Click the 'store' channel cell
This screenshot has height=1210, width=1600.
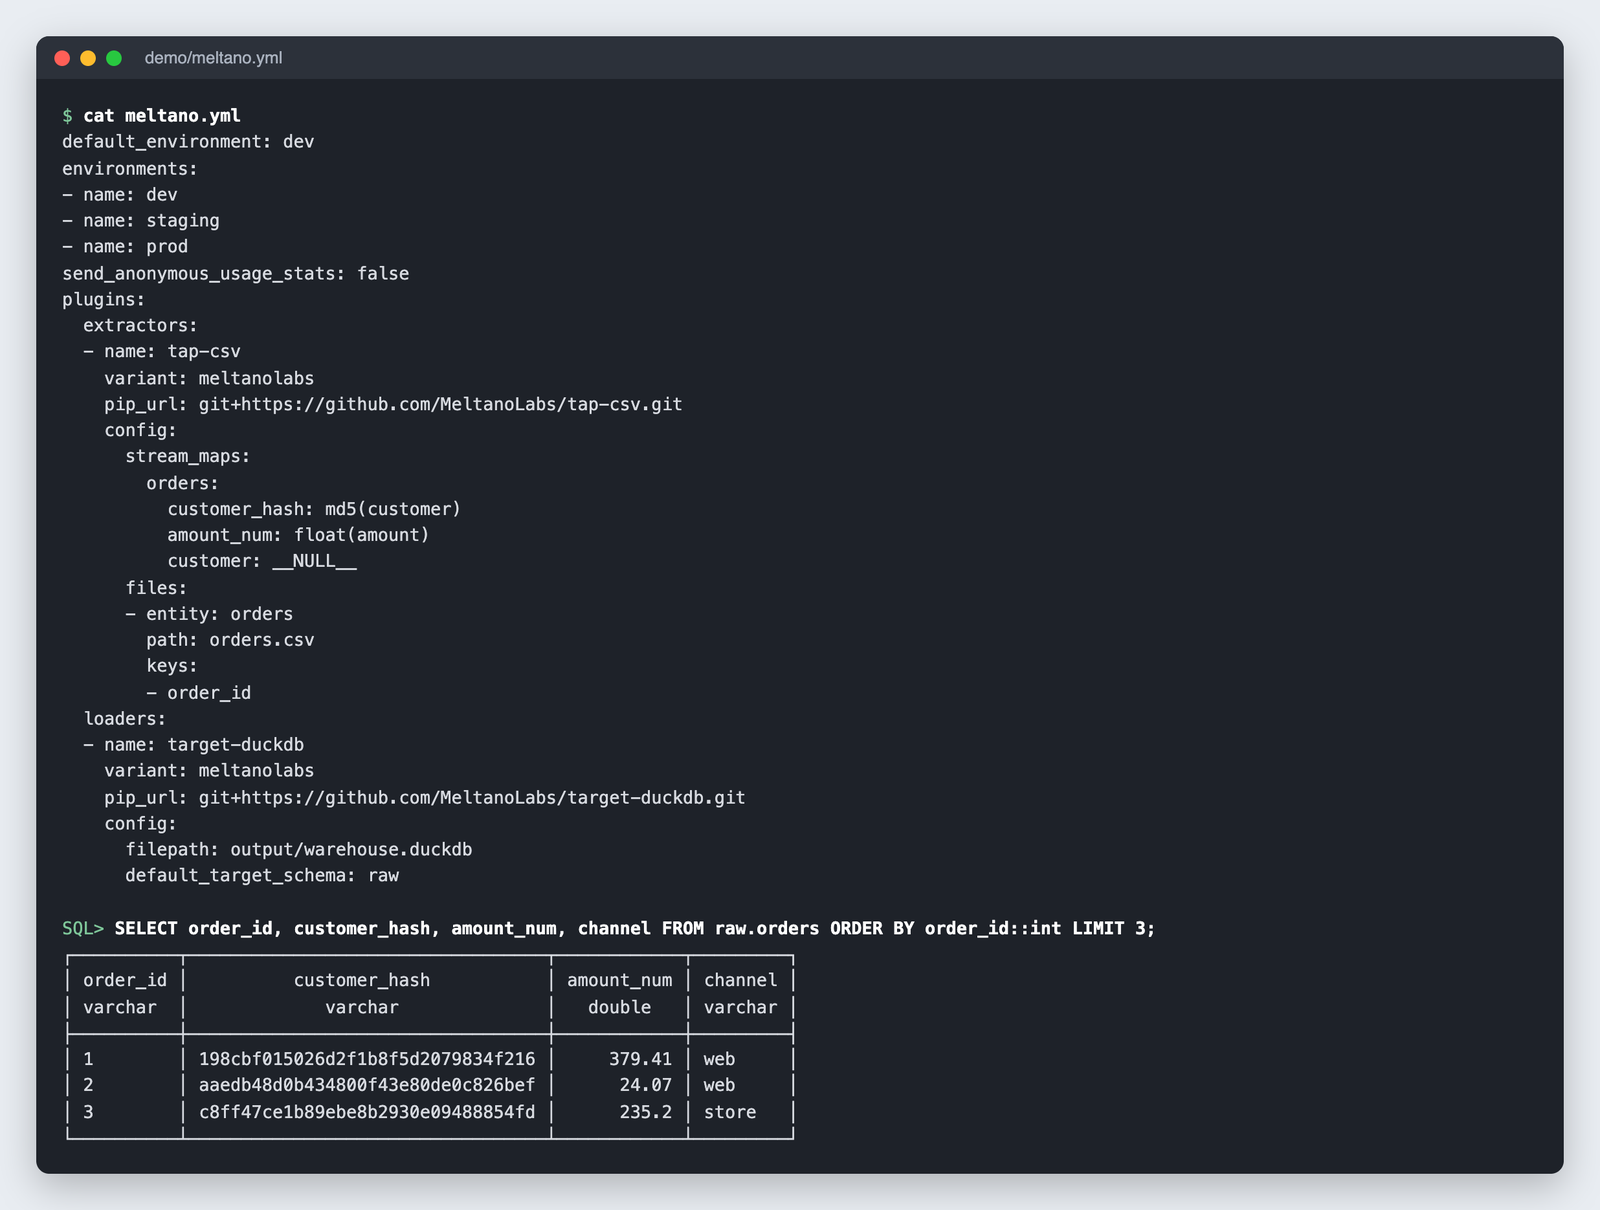point(730,1113)
